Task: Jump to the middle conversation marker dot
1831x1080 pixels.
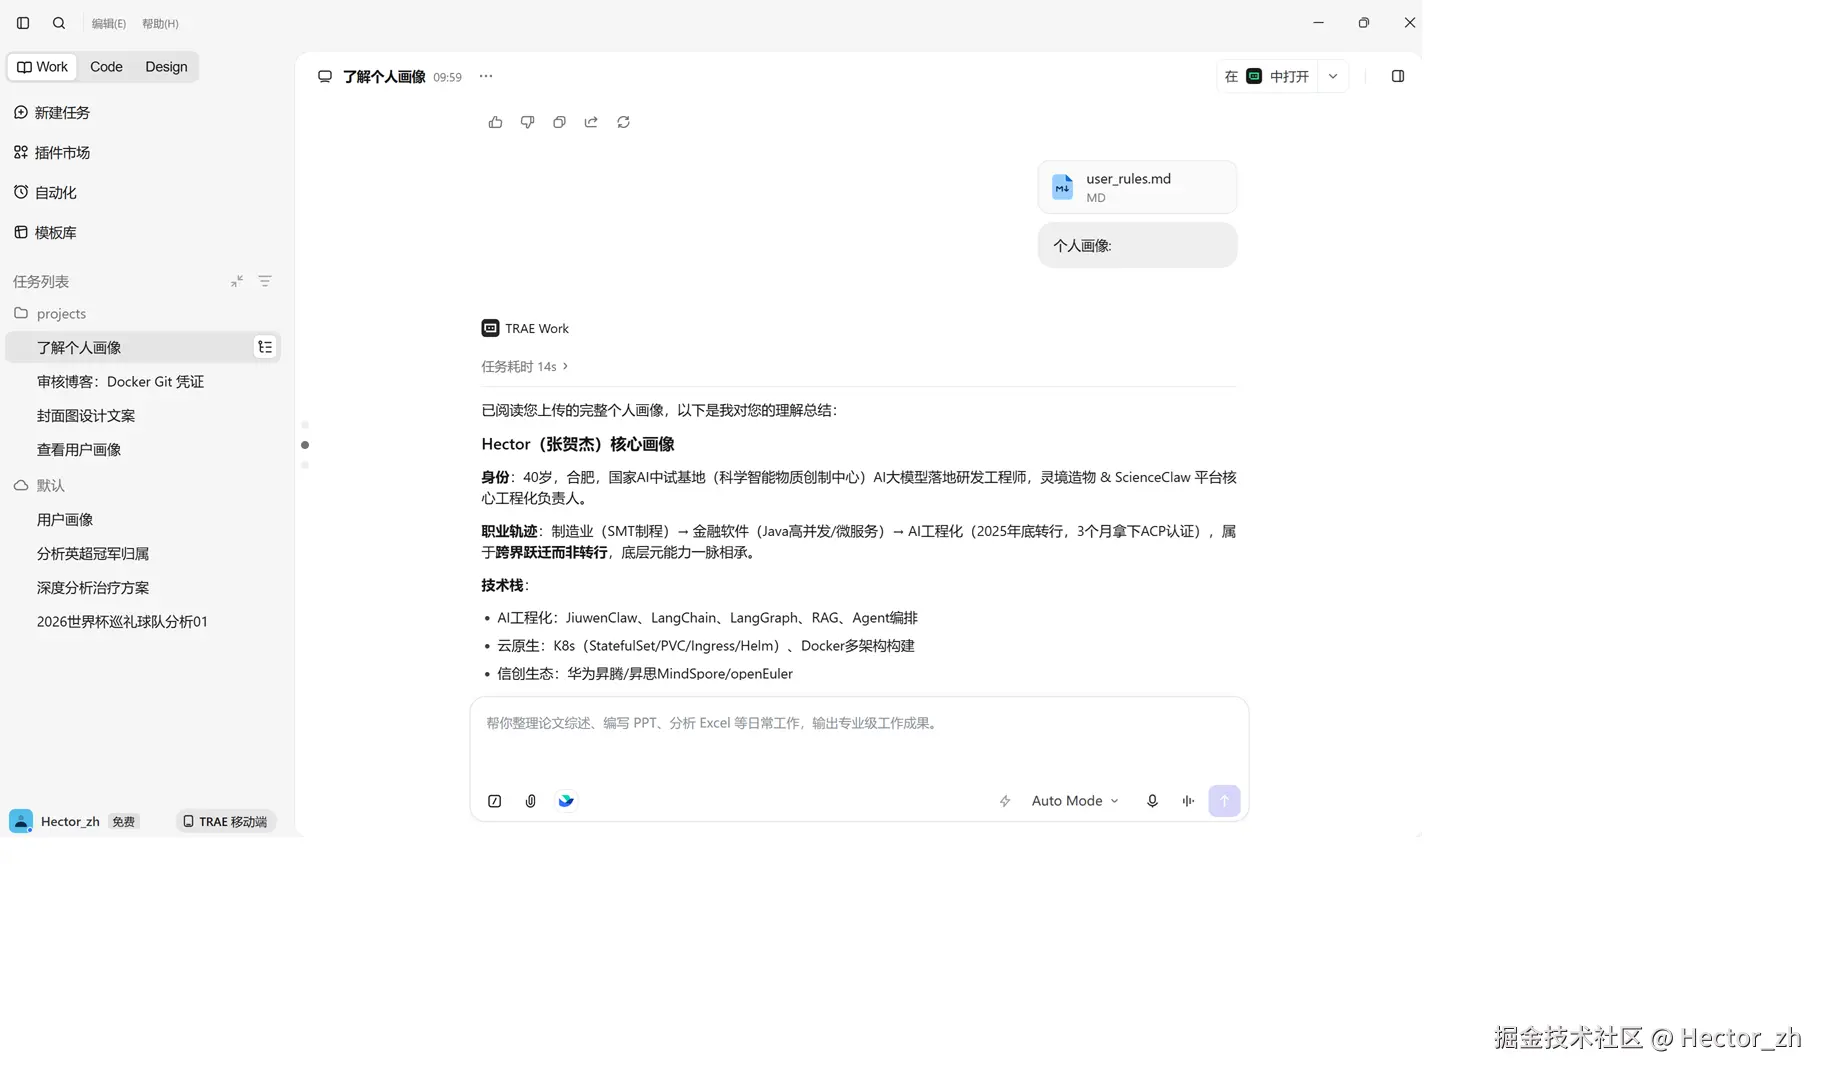Action: [x=305, y=446]
